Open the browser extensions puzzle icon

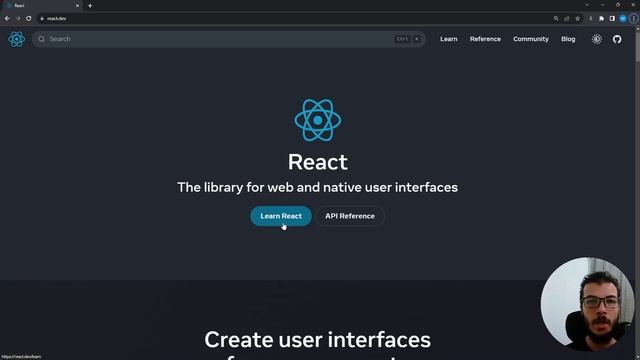pos(601,18)
